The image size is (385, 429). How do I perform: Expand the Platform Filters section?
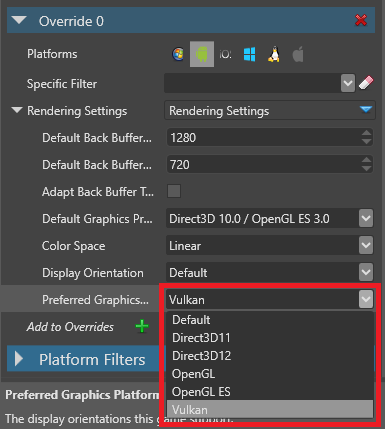19,359
